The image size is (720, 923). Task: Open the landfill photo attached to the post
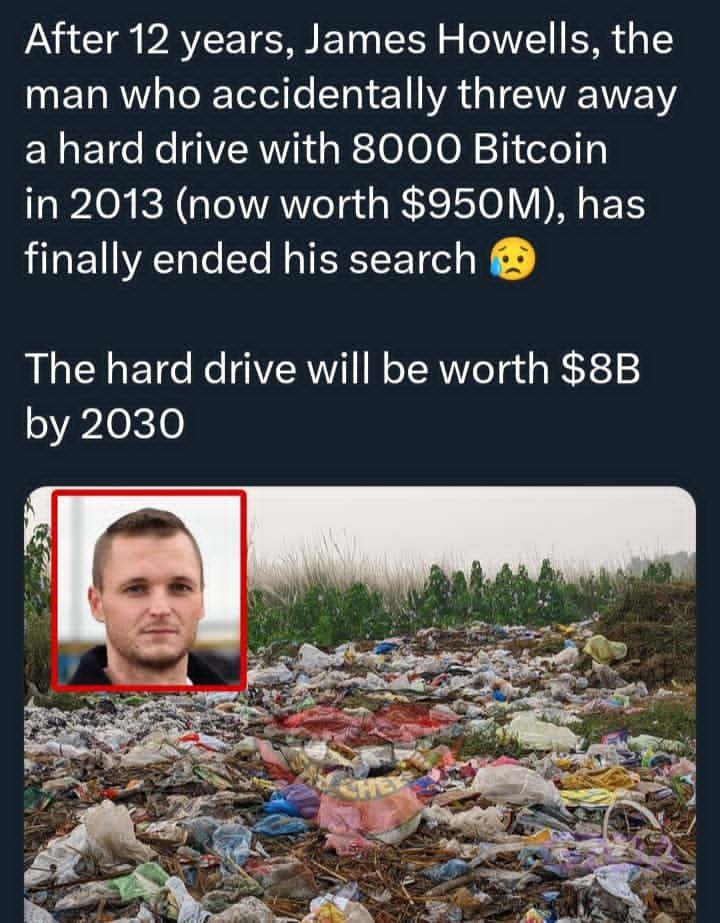[x=360, y=705]
